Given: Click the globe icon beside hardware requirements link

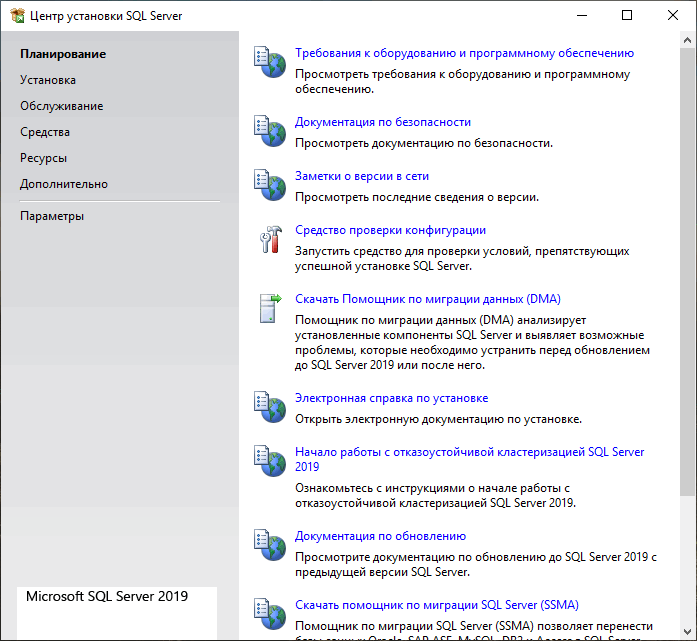Looking at the screenshot, I should pos(269,62).
